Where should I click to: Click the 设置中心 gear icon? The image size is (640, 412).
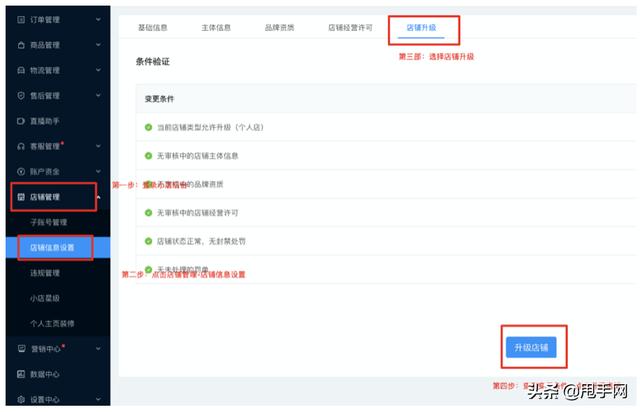tap(21, 399)
